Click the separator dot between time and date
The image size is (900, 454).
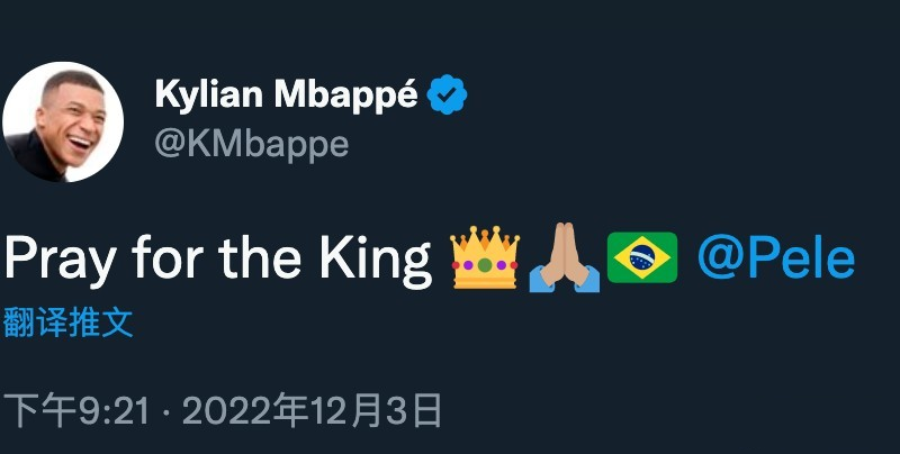click(x=166, y=412)
